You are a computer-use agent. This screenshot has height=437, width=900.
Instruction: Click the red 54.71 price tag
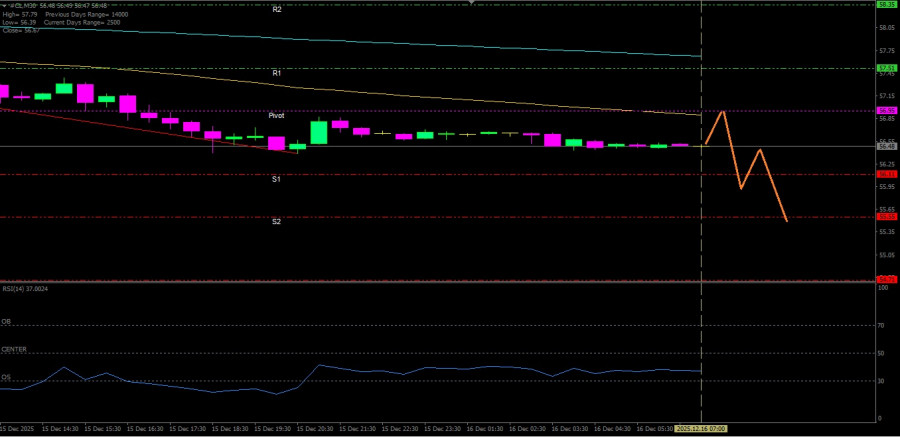(887, 279)
